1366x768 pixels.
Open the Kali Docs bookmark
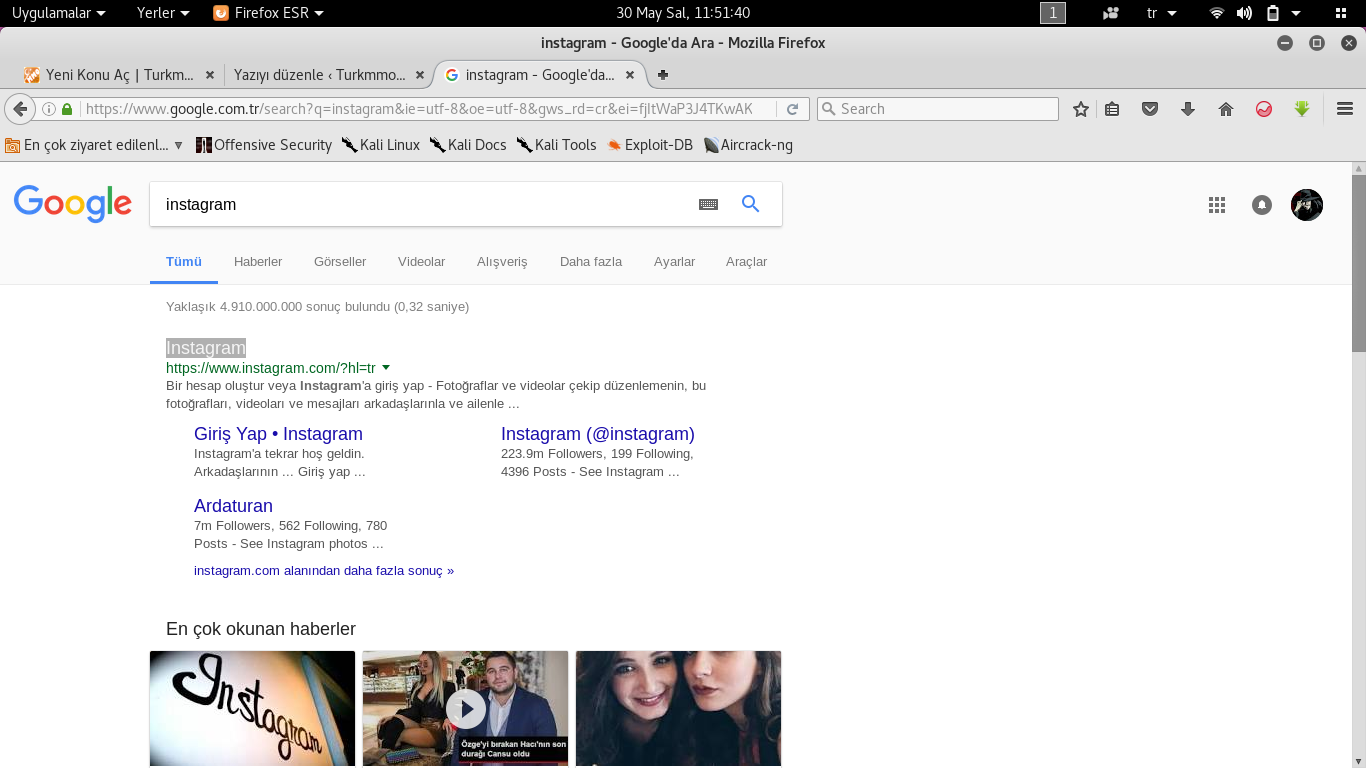click(x=468, y=145)
